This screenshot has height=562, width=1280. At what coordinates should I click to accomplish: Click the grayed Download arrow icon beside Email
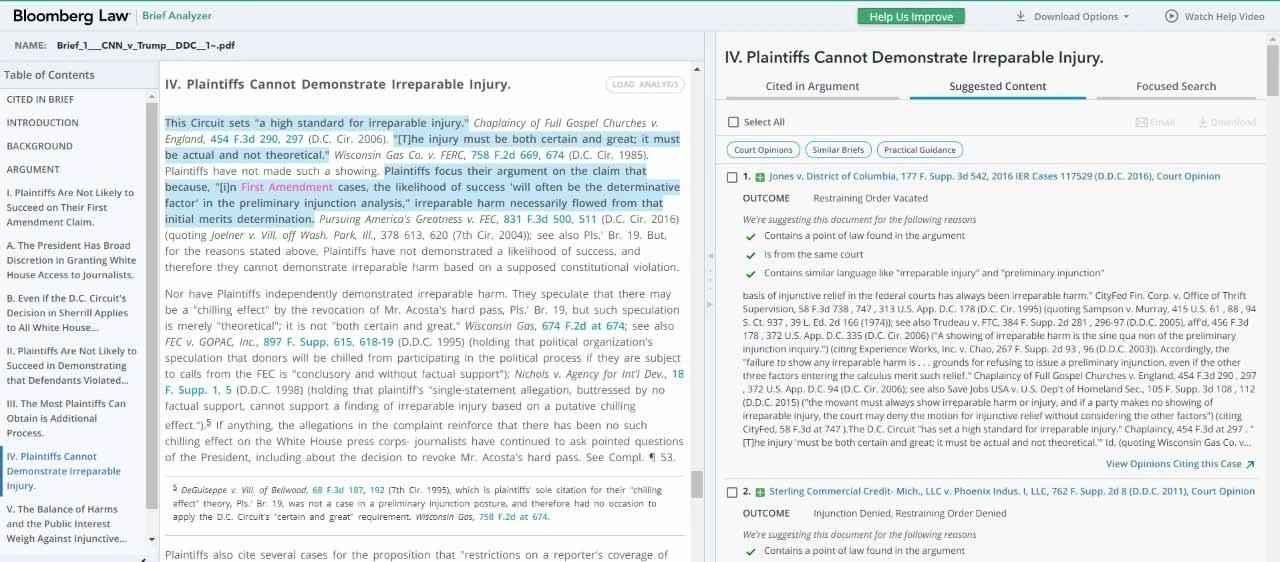click(1203, 122)
